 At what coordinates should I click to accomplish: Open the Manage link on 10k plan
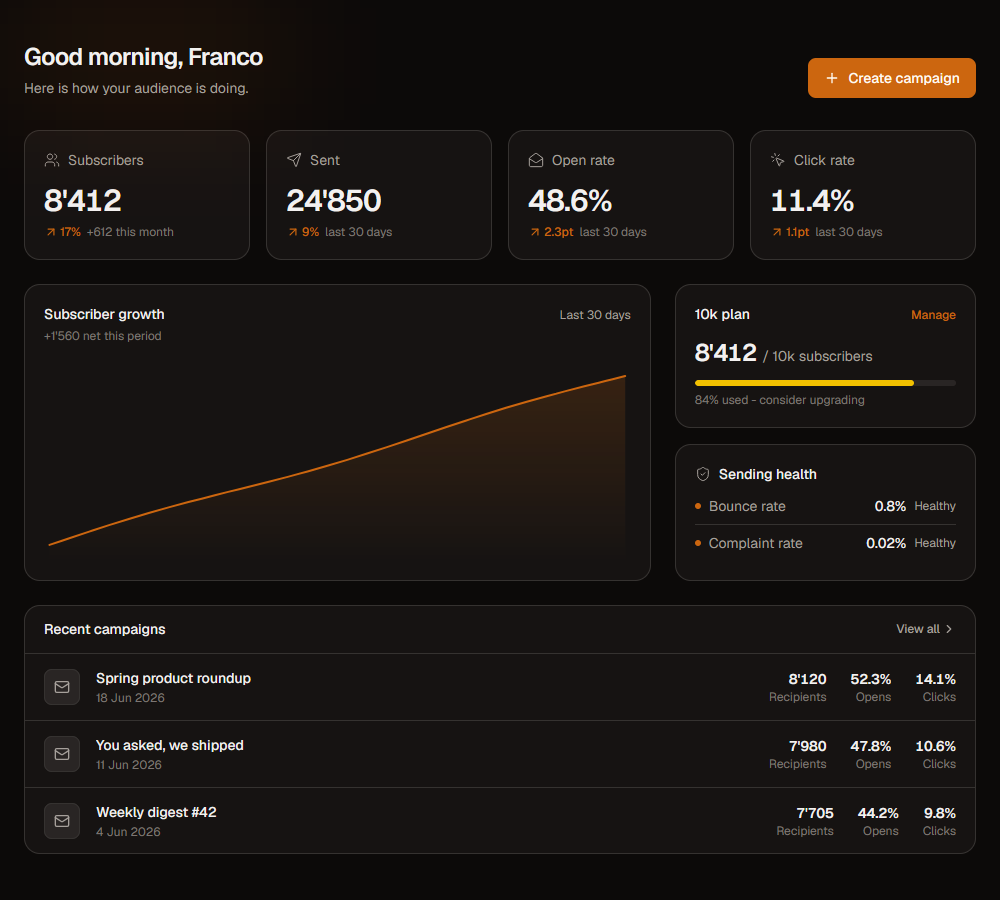(x=933, y=315)
